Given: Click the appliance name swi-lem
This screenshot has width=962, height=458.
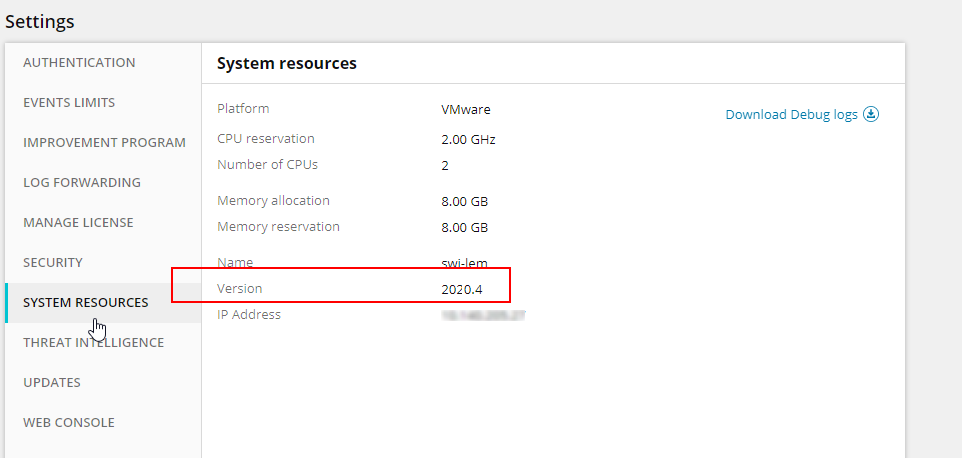Looking at the screenshot, I should coord(464,263).
